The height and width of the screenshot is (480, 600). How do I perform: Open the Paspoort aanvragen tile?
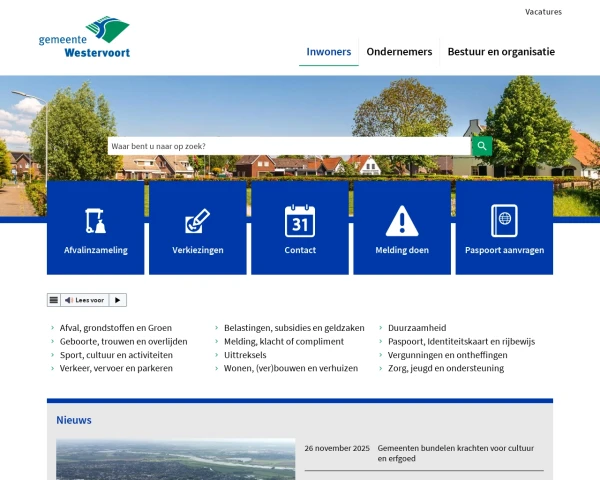tap(504, 228)
